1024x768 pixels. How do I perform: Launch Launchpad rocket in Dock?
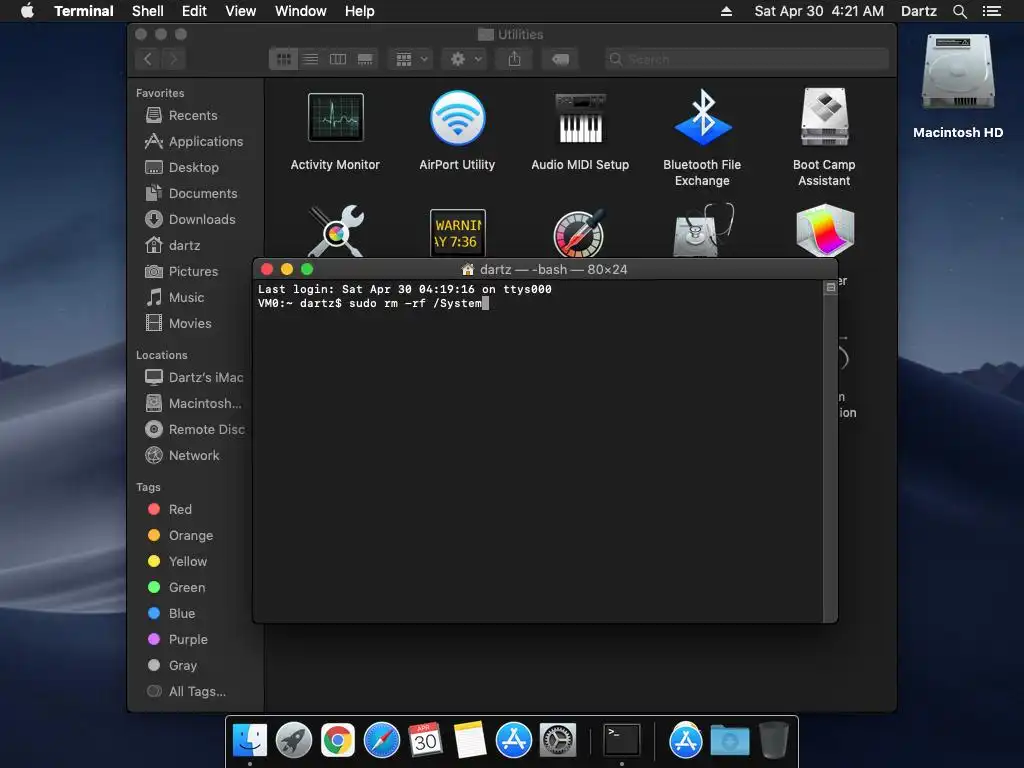point(294,741)
